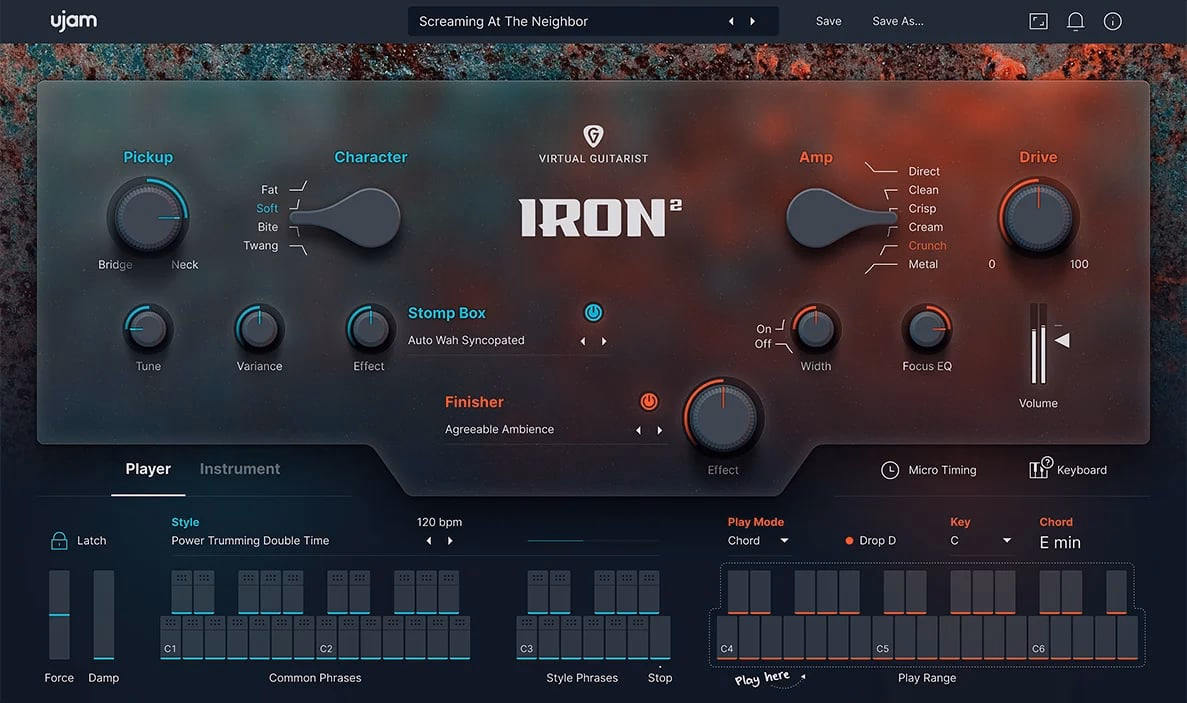Click Save As... button
The height and width of the screenshot is (703, 1187).
(898, 21)
